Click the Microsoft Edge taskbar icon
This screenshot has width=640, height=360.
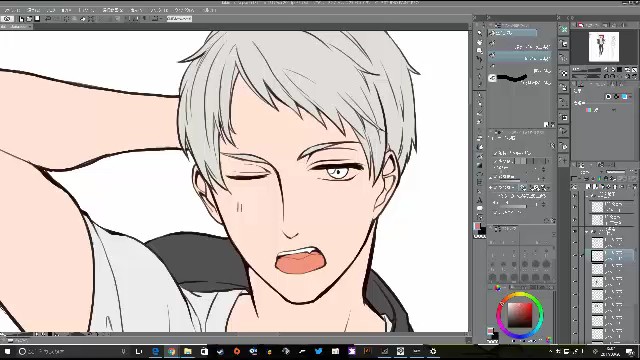(156, 351)
